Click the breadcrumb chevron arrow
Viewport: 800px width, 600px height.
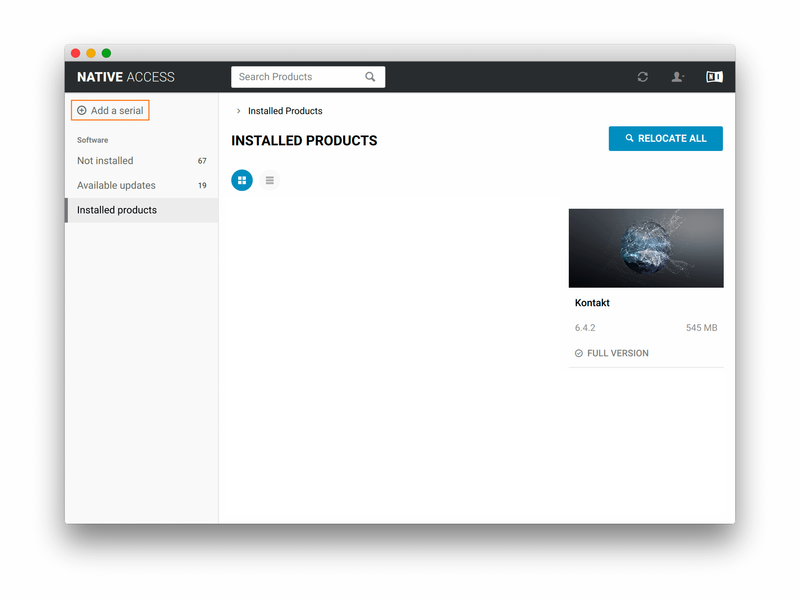(238, 111)
